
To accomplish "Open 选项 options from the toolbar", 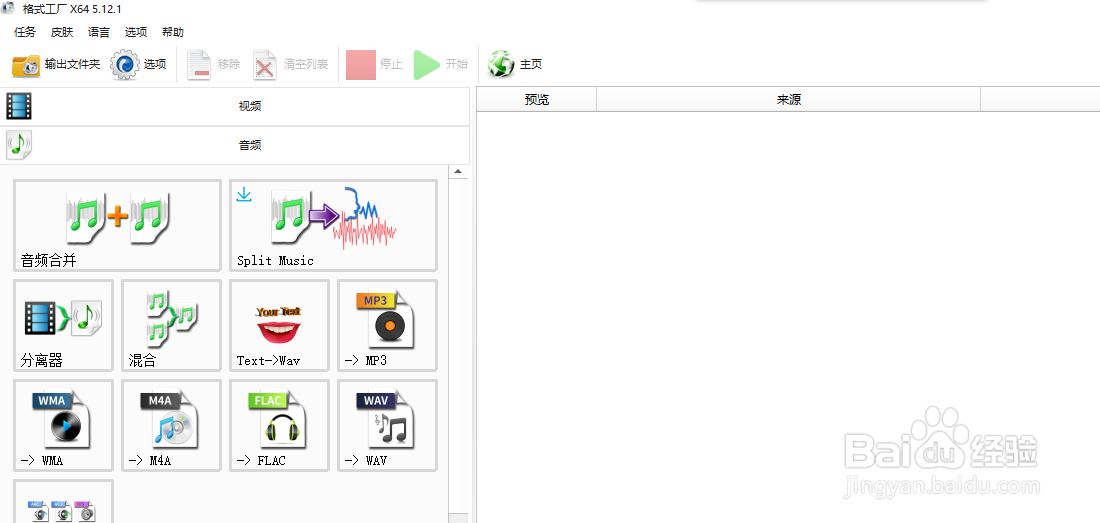I will [138, 64].
